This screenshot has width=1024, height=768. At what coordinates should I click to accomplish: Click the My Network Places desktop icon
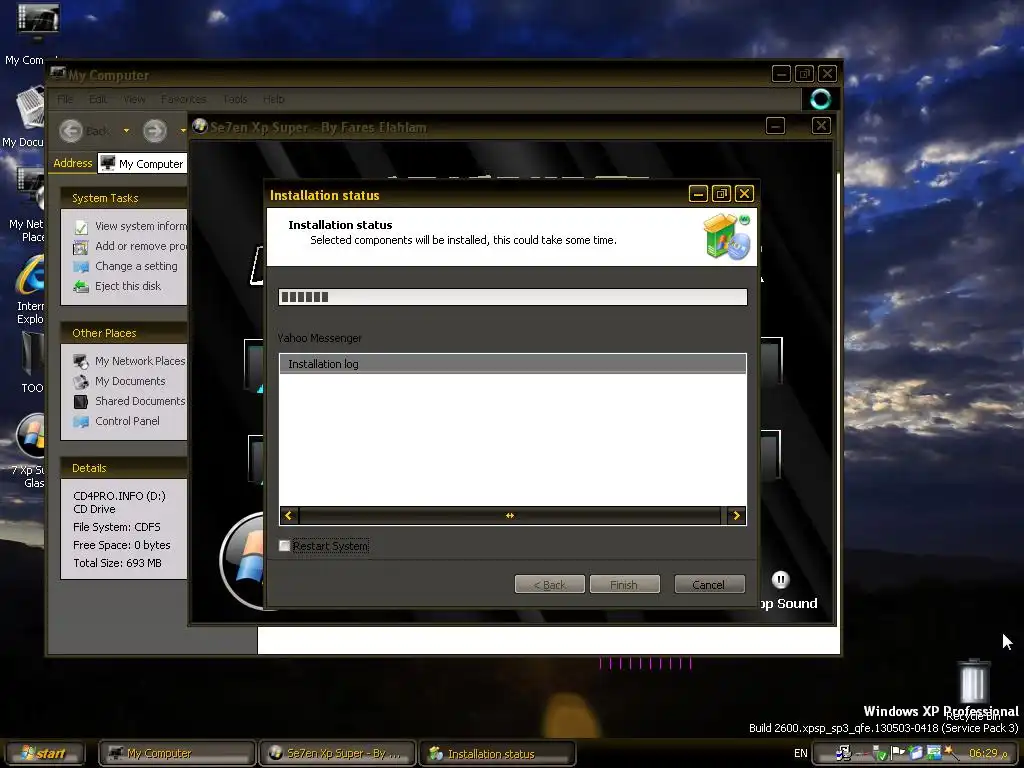pos(31,189)
